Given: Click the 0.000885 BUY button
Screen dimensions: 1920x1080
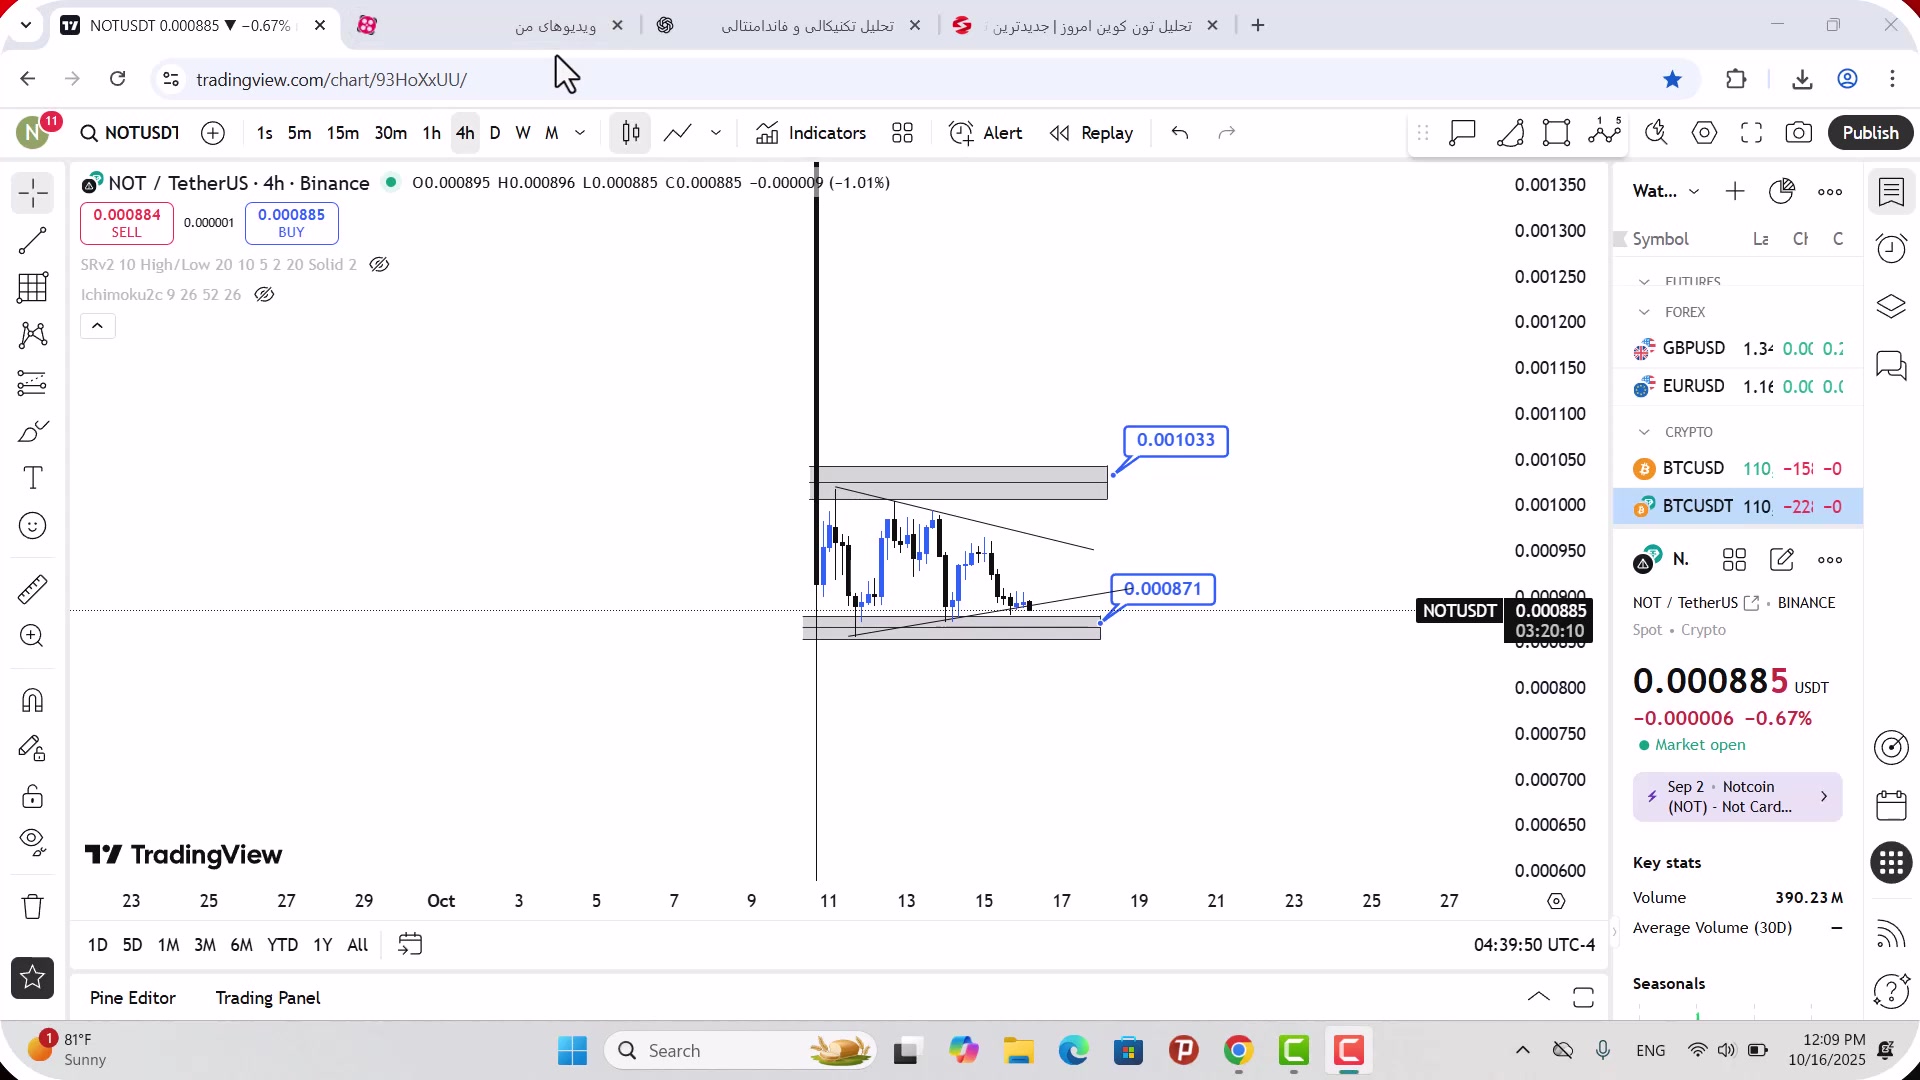Looking at the screenshot, I should point(291,223).
